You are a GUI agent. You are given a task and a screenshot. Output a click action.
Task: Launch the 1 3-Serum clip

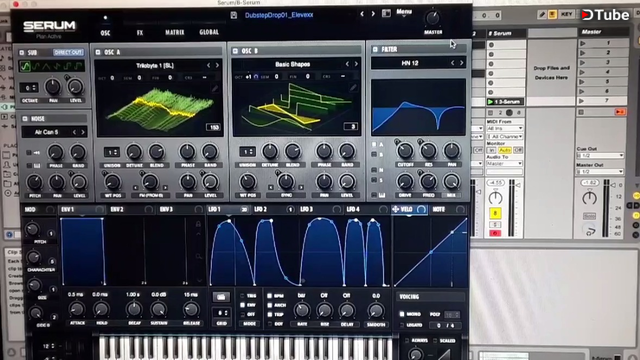pyautogui.click(x=491, y=102)
